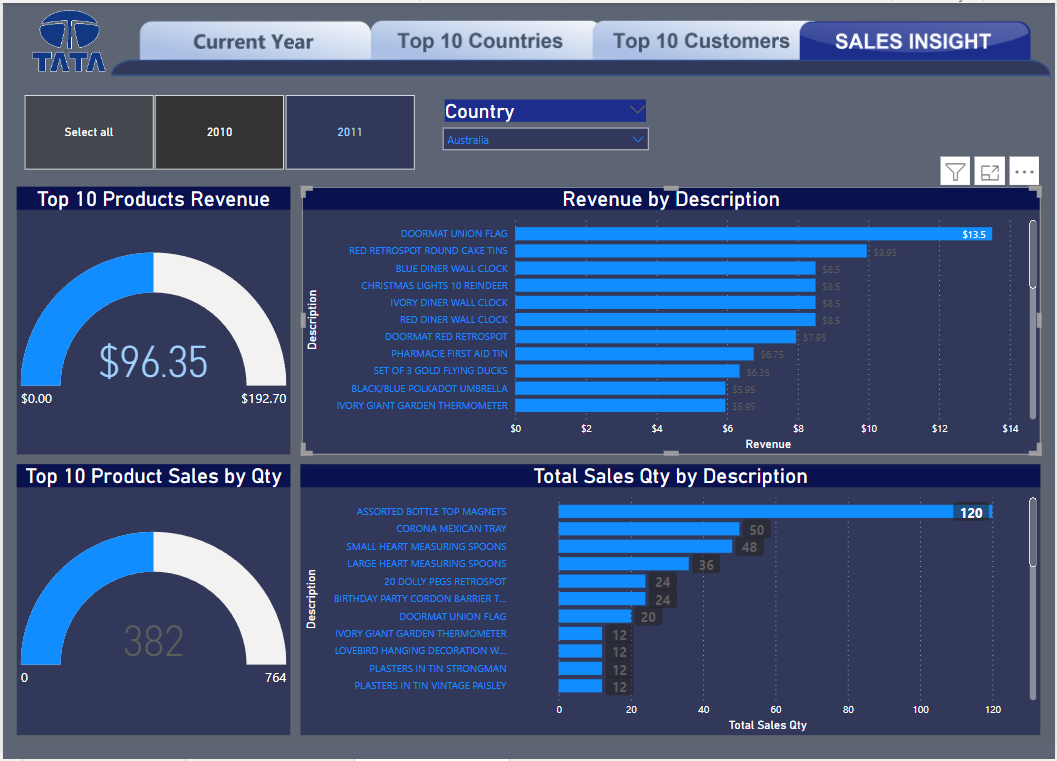Go to the Top 10 Customers tab
The image size is (1057, 761).
(x=700, y=42)
